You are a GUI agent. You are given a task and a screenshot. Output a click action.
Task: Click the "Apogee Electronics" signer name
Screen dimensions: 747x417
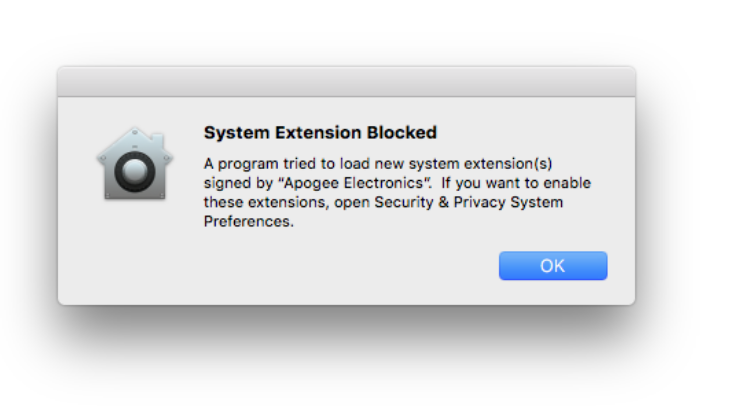pyautogui.click(x=355, y=183)
